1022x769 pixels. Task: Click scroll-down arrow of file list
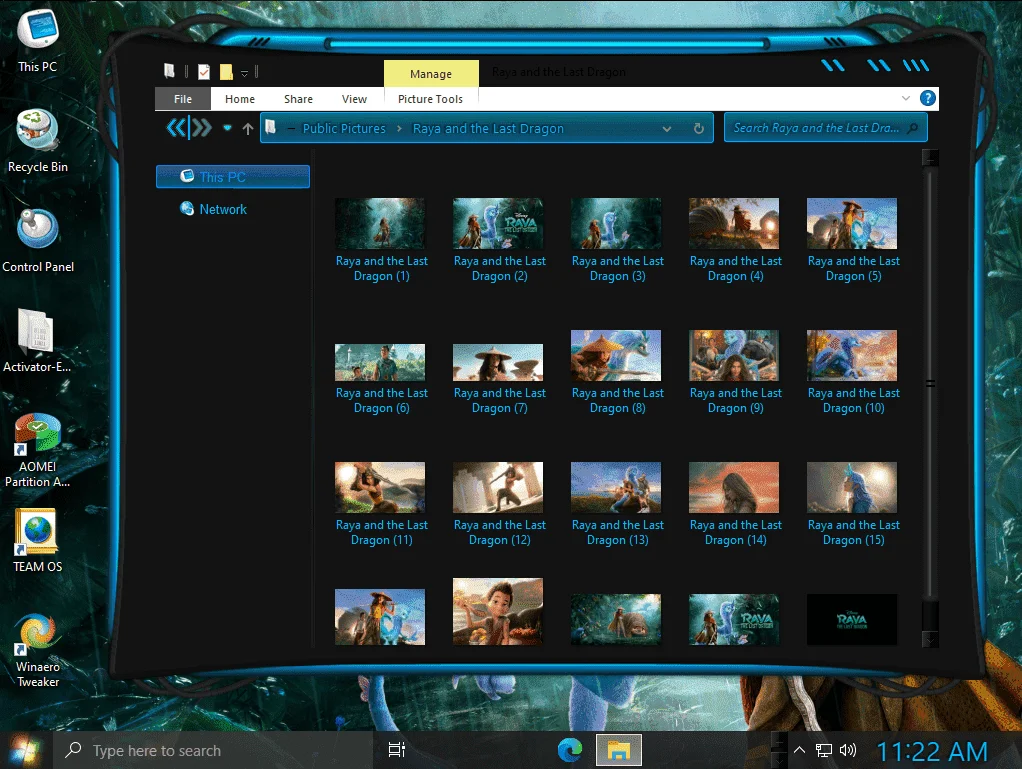930,639
